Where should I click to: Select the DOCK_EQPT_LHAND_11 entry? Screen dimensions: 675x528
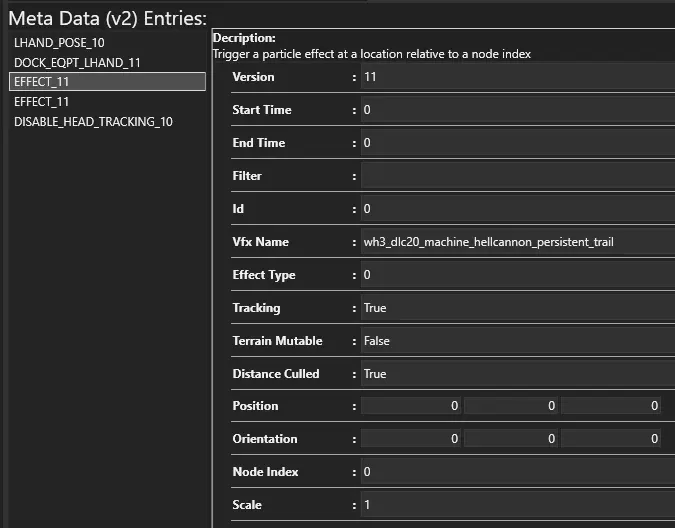click(77, 62)
